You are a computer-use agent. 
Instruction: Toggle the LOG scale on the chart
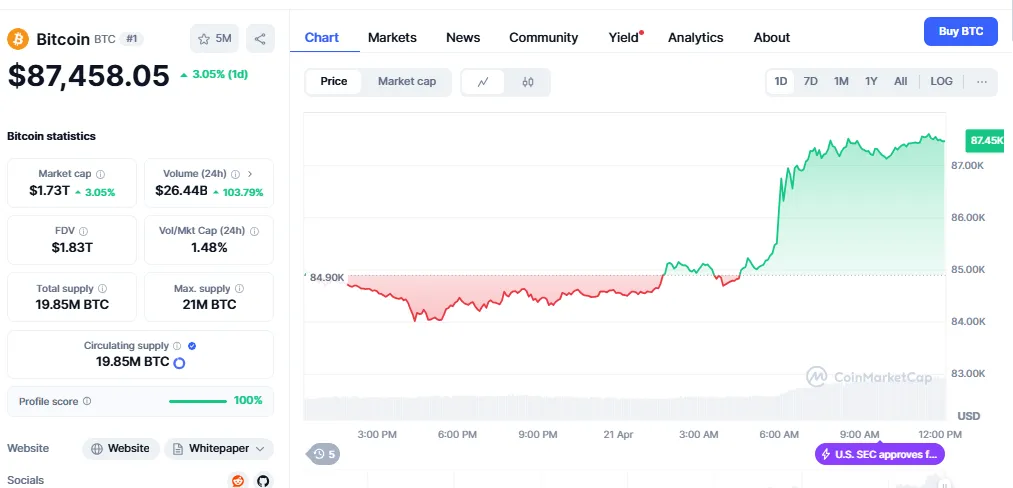941,81
